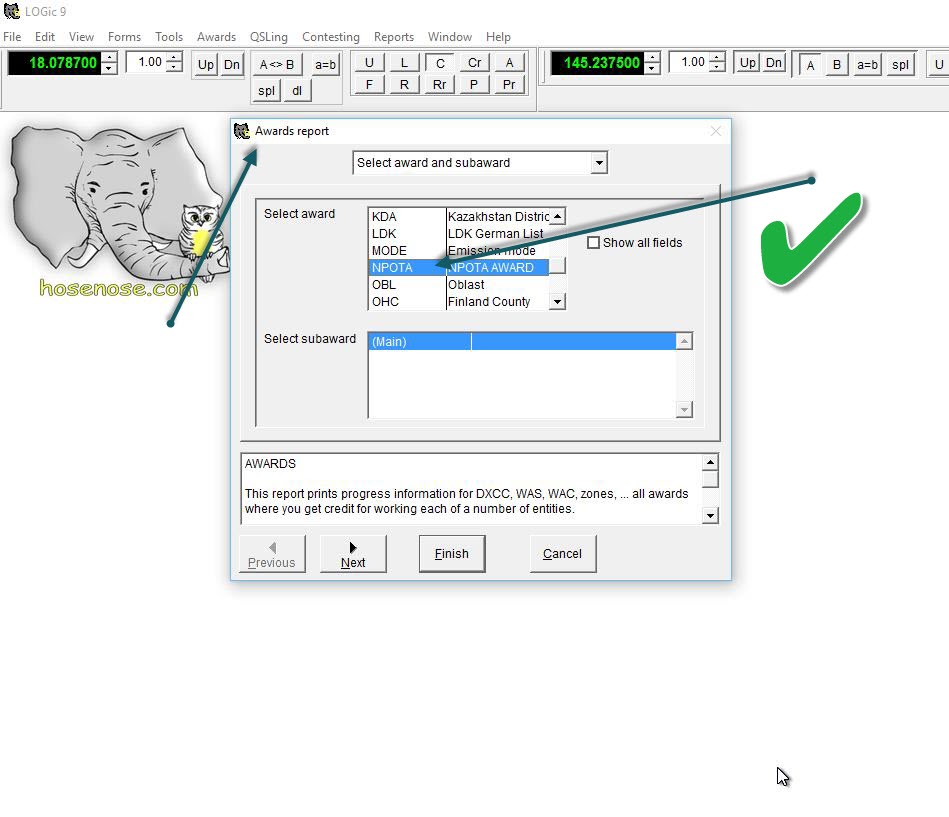
Task: Enable the Show all fields checkbox
Action: 594,243
